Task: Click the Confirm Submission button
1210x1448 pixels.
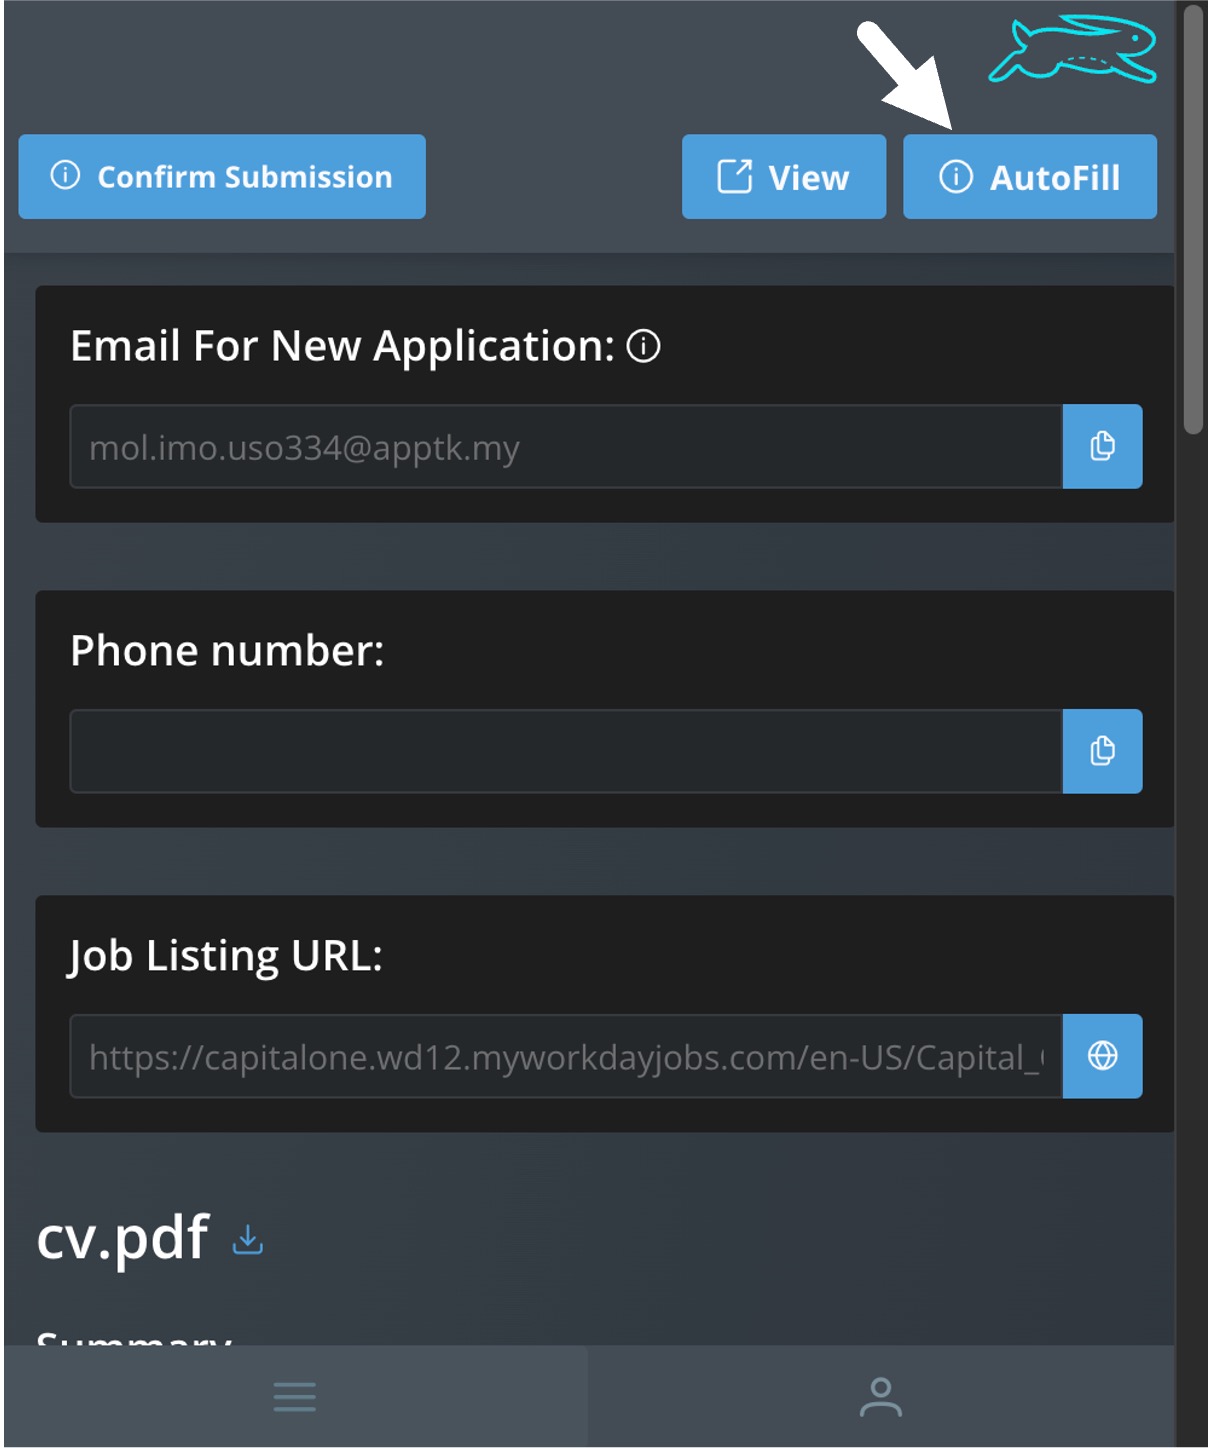Action: pyautogui.click(x=222, y=177)
